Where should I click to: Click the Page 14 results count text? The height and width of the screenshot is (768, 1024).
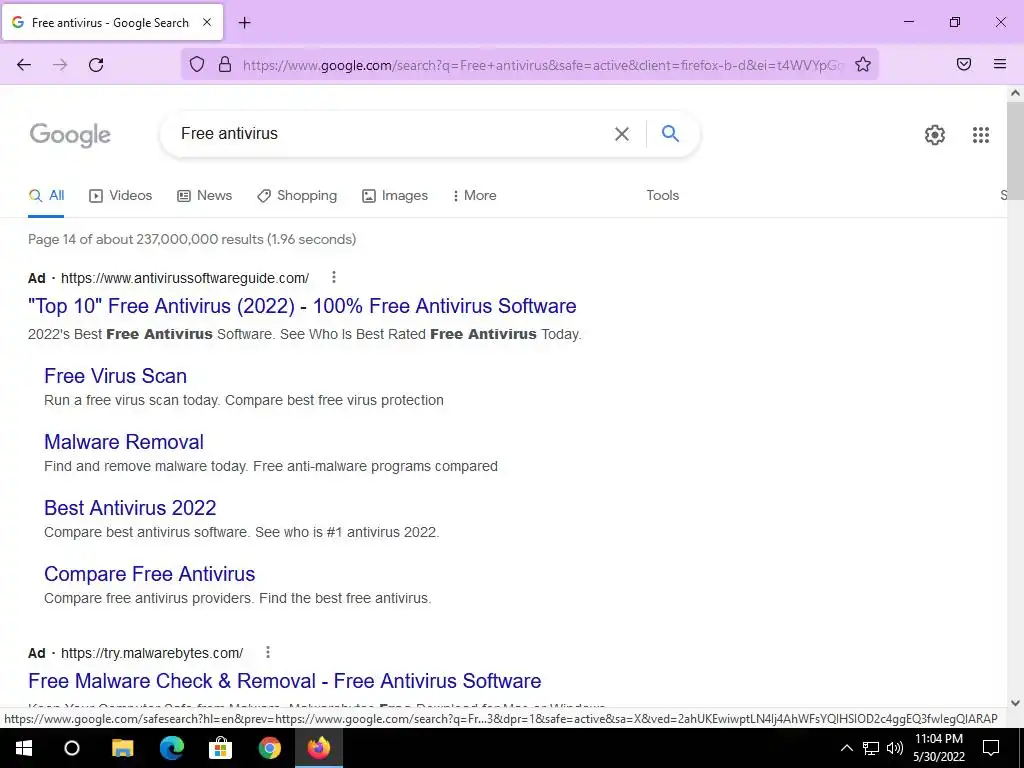click(x=192, y=239)
